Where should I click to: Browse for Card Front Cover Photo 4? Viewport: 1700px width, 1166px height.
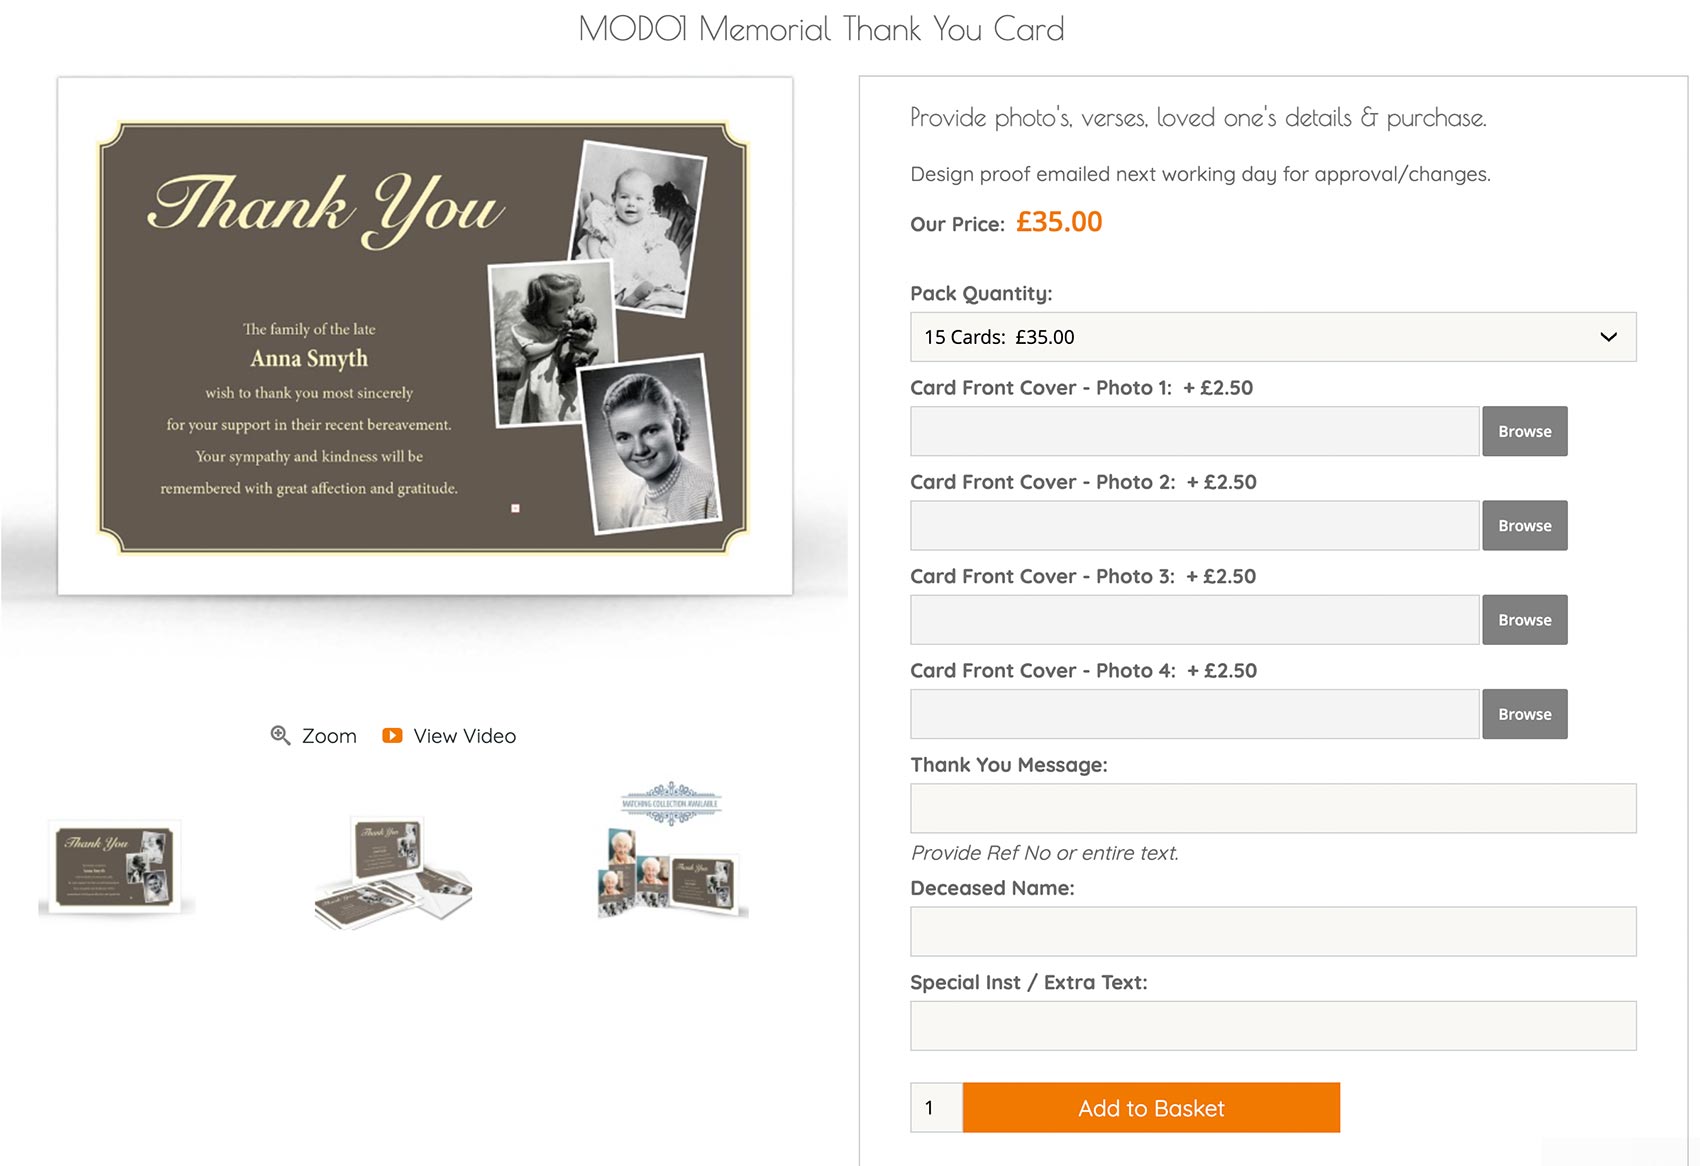click(x=1524, y=714)
